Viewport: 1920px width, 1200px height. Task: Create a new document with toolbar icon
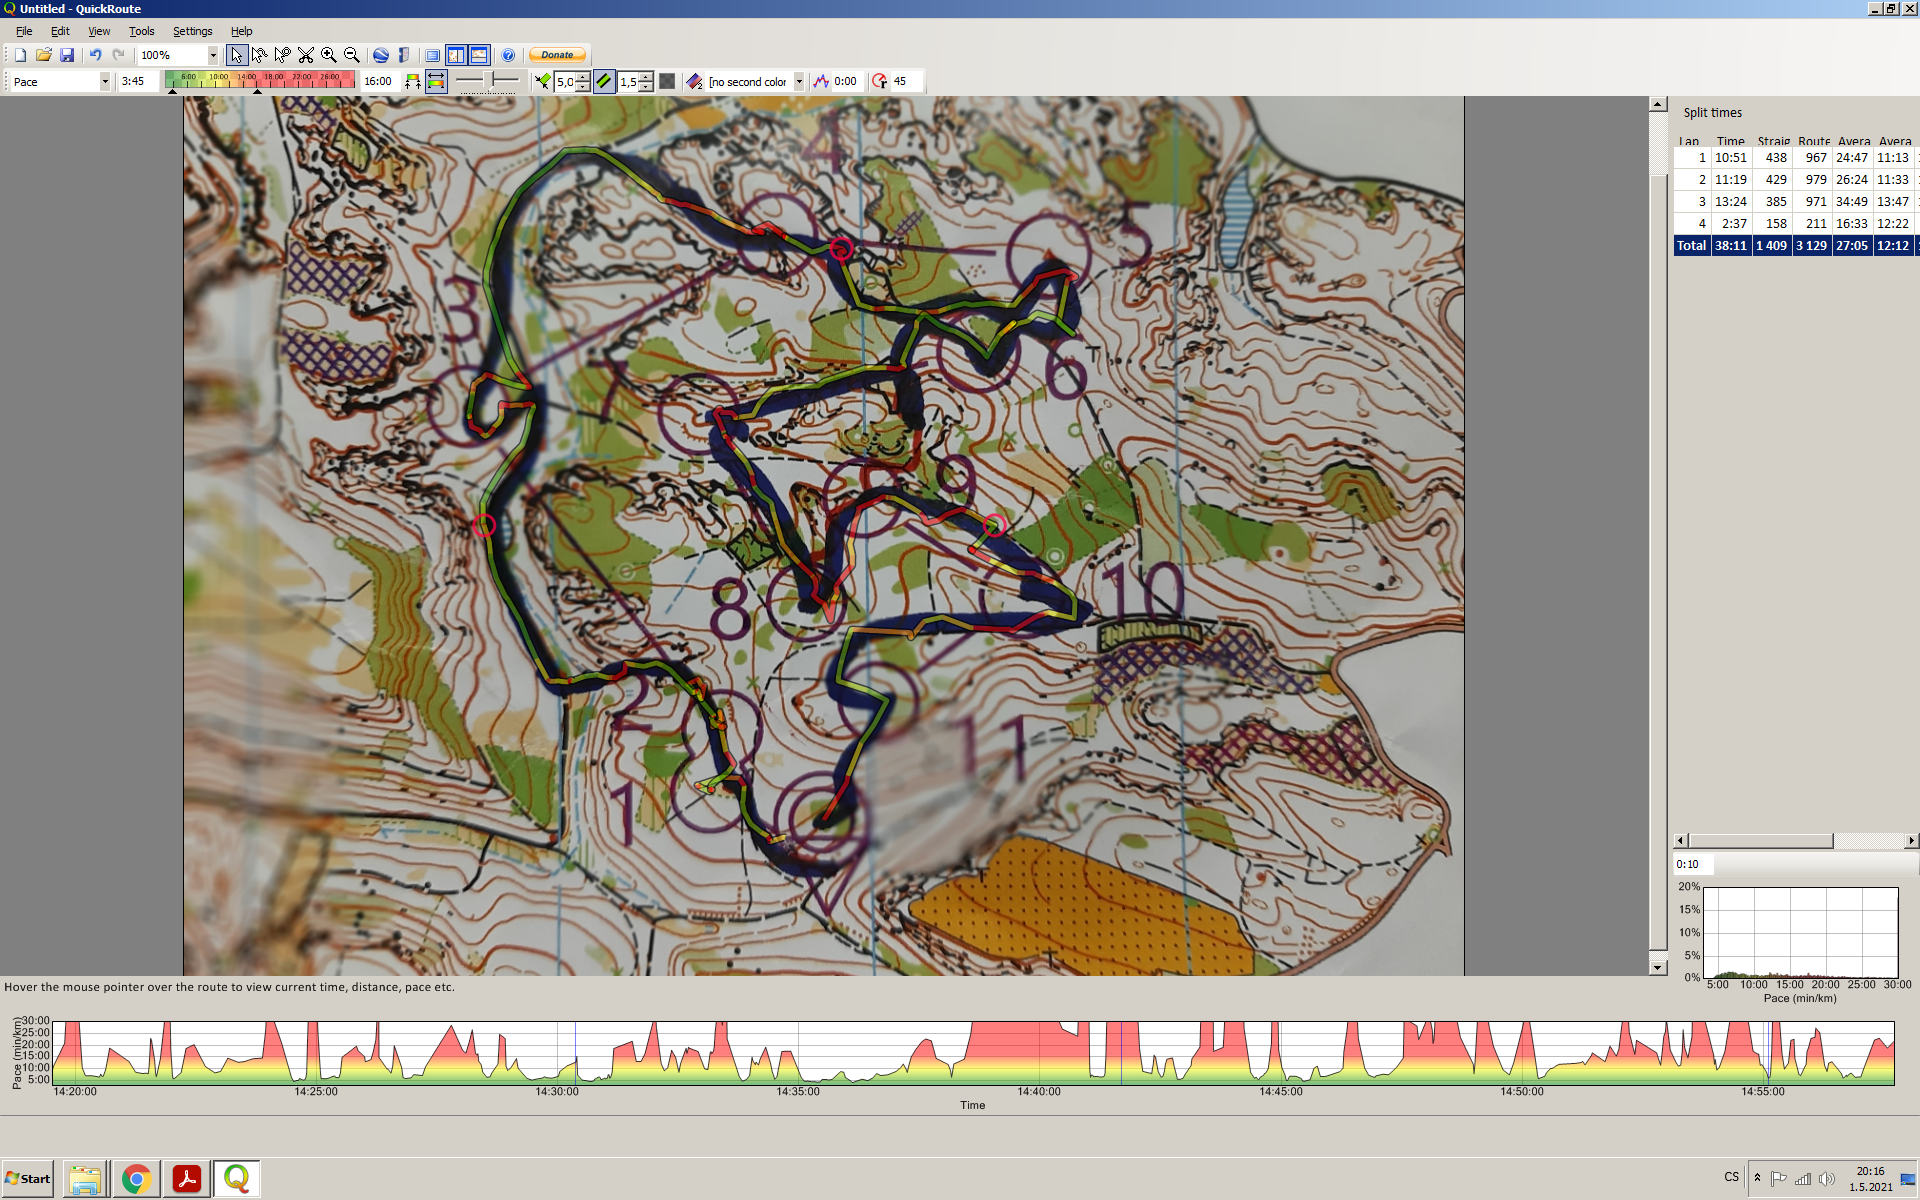point(20,55)
